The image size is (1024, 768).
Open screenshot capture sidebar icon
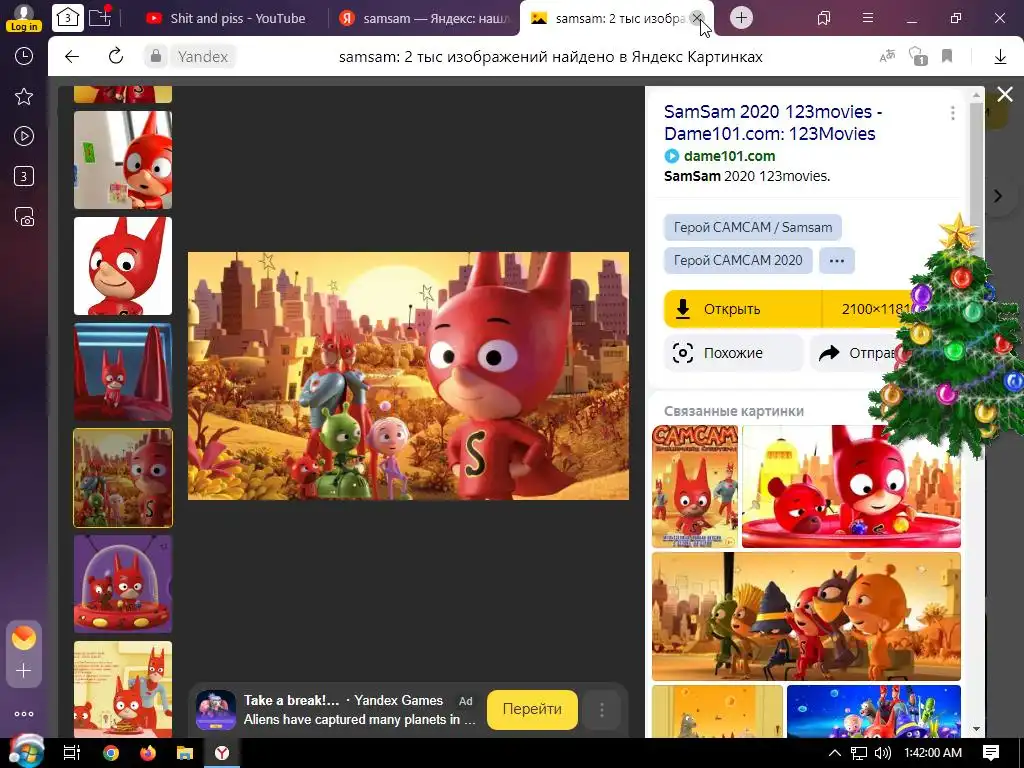click(x=24, y=216)
